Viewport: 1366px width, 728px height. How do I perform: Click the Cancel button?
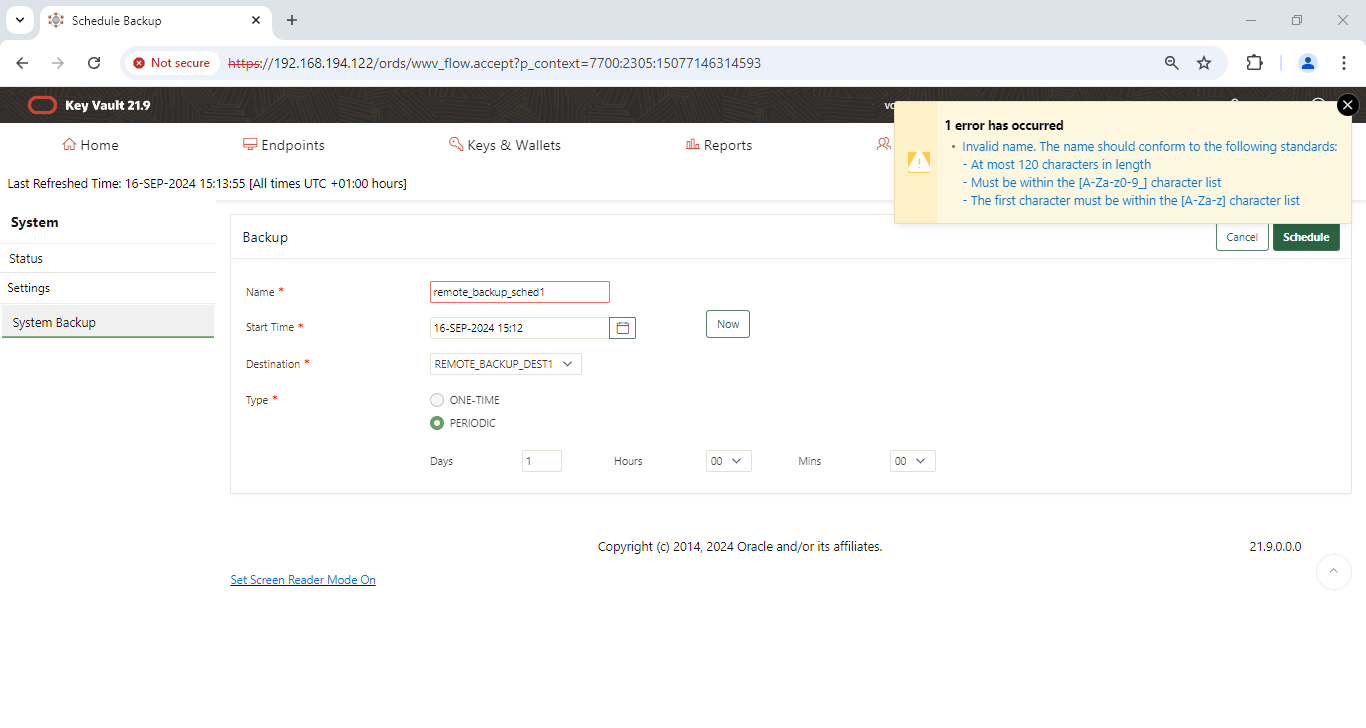point(1242,237)
